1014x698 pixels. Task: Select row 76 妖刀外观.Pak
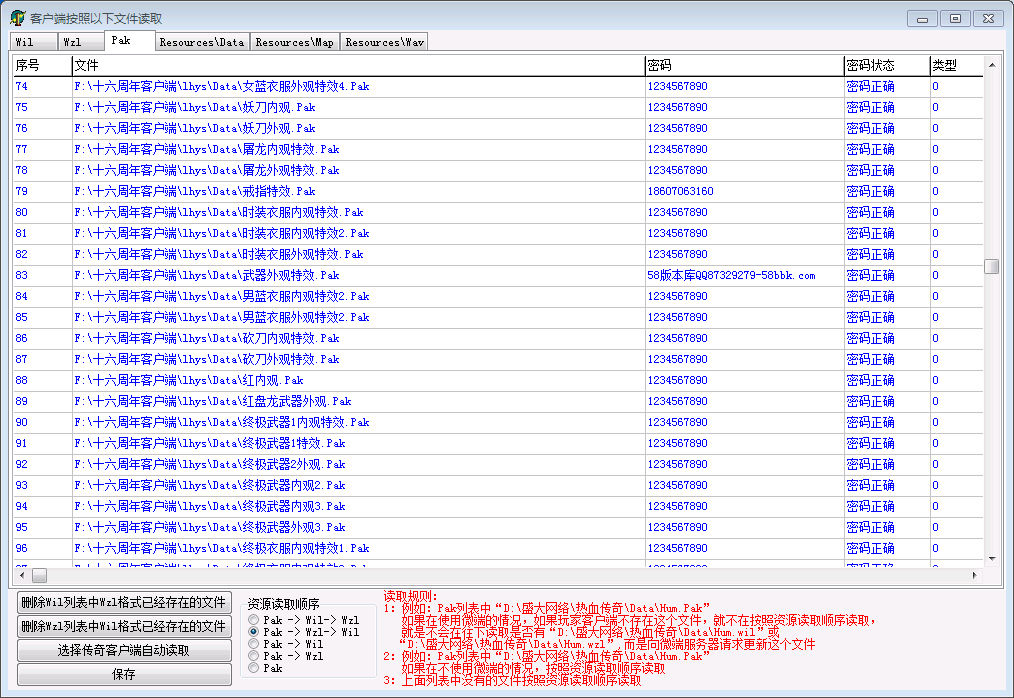pyautogui.click(x=497, y=128)
